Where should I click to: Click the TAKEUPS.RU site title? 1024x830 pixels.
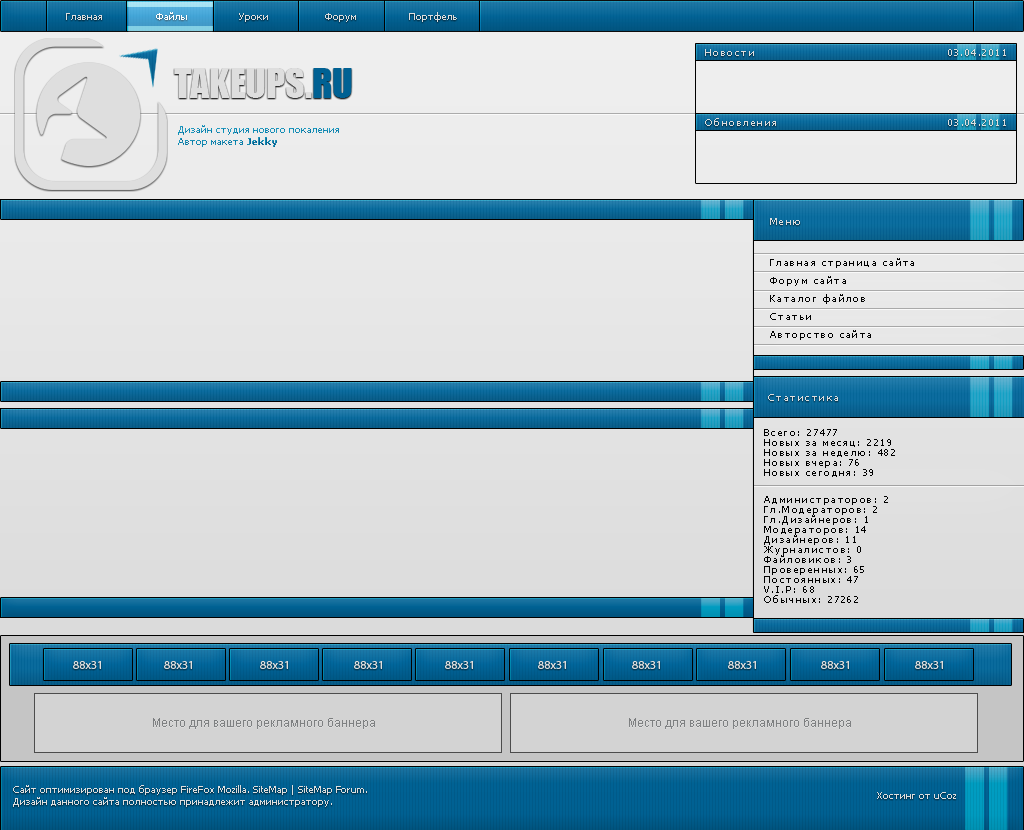pyautogui.click(x=263, y=85)
